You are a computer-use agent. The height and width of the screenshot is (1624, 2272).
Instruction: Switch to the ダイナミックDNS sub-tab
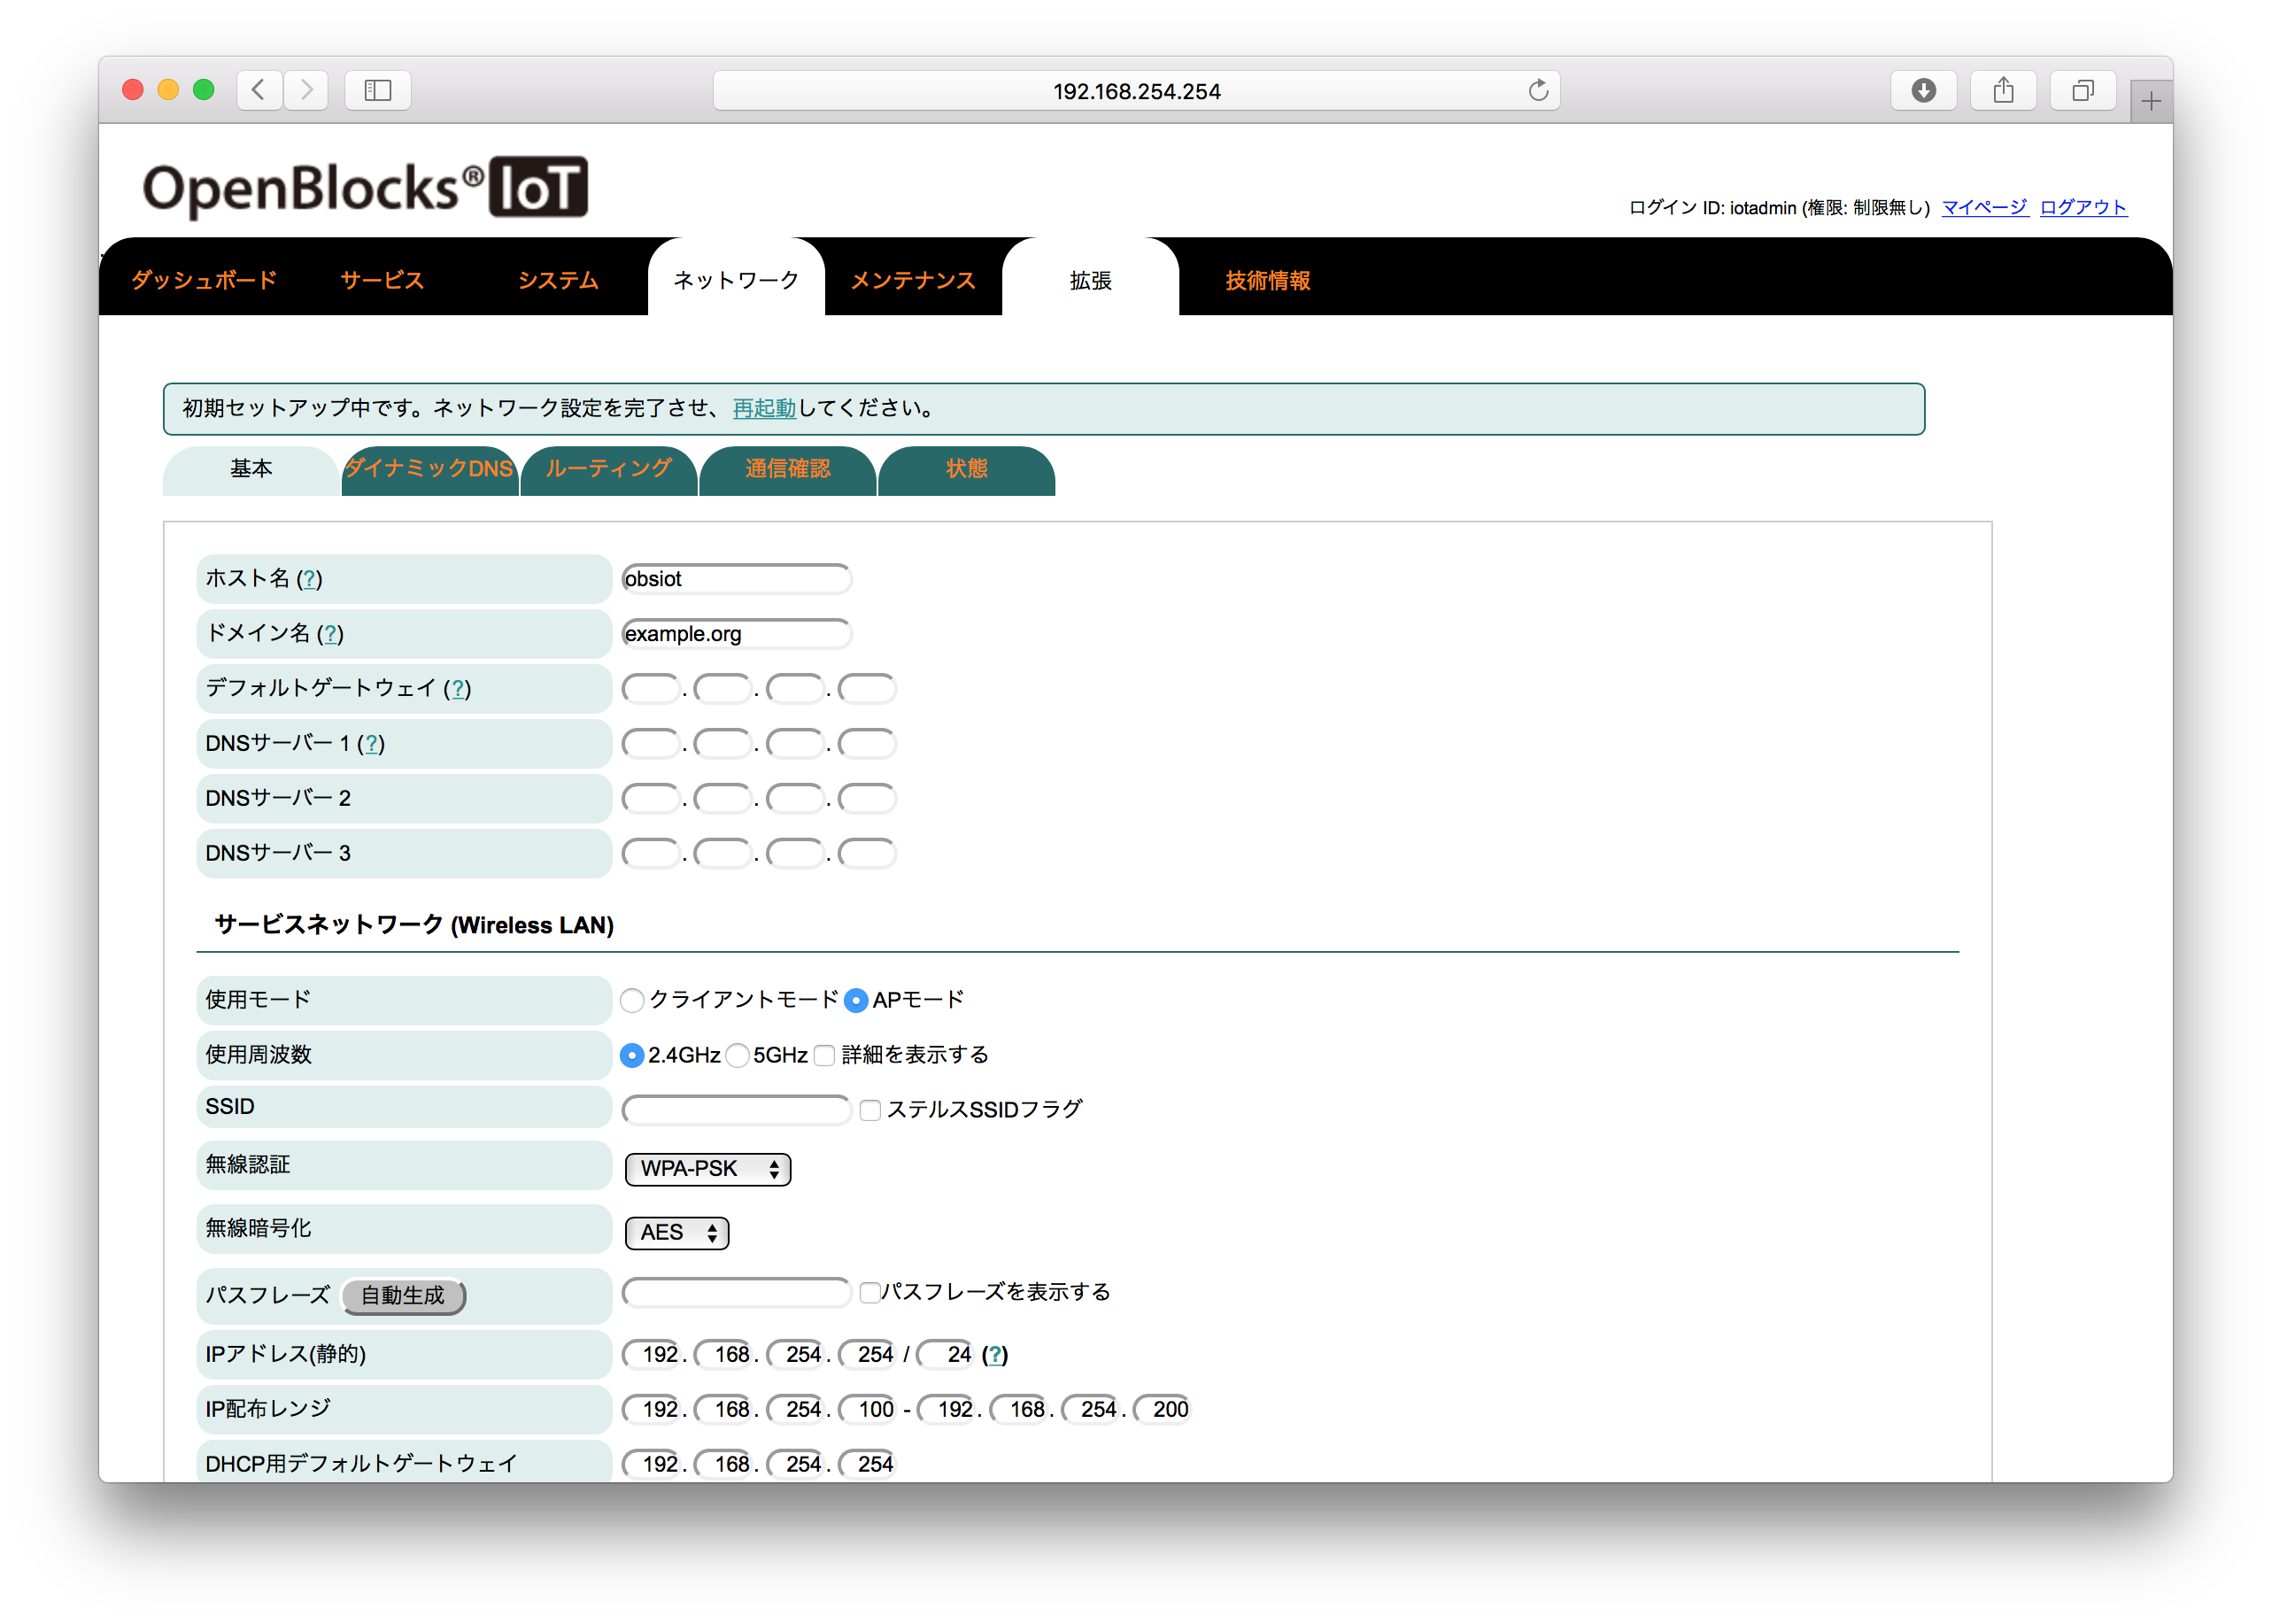click(x=429, y=470)
